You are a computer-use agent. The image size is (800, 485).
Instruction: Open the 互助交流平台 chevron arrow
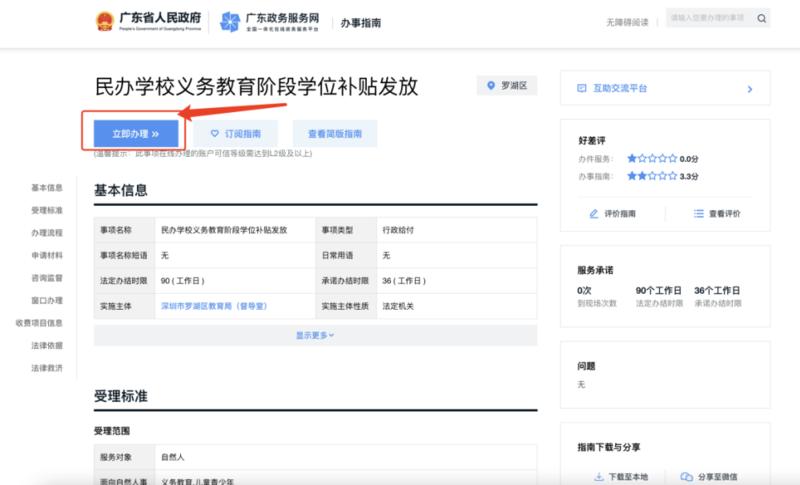749,89
